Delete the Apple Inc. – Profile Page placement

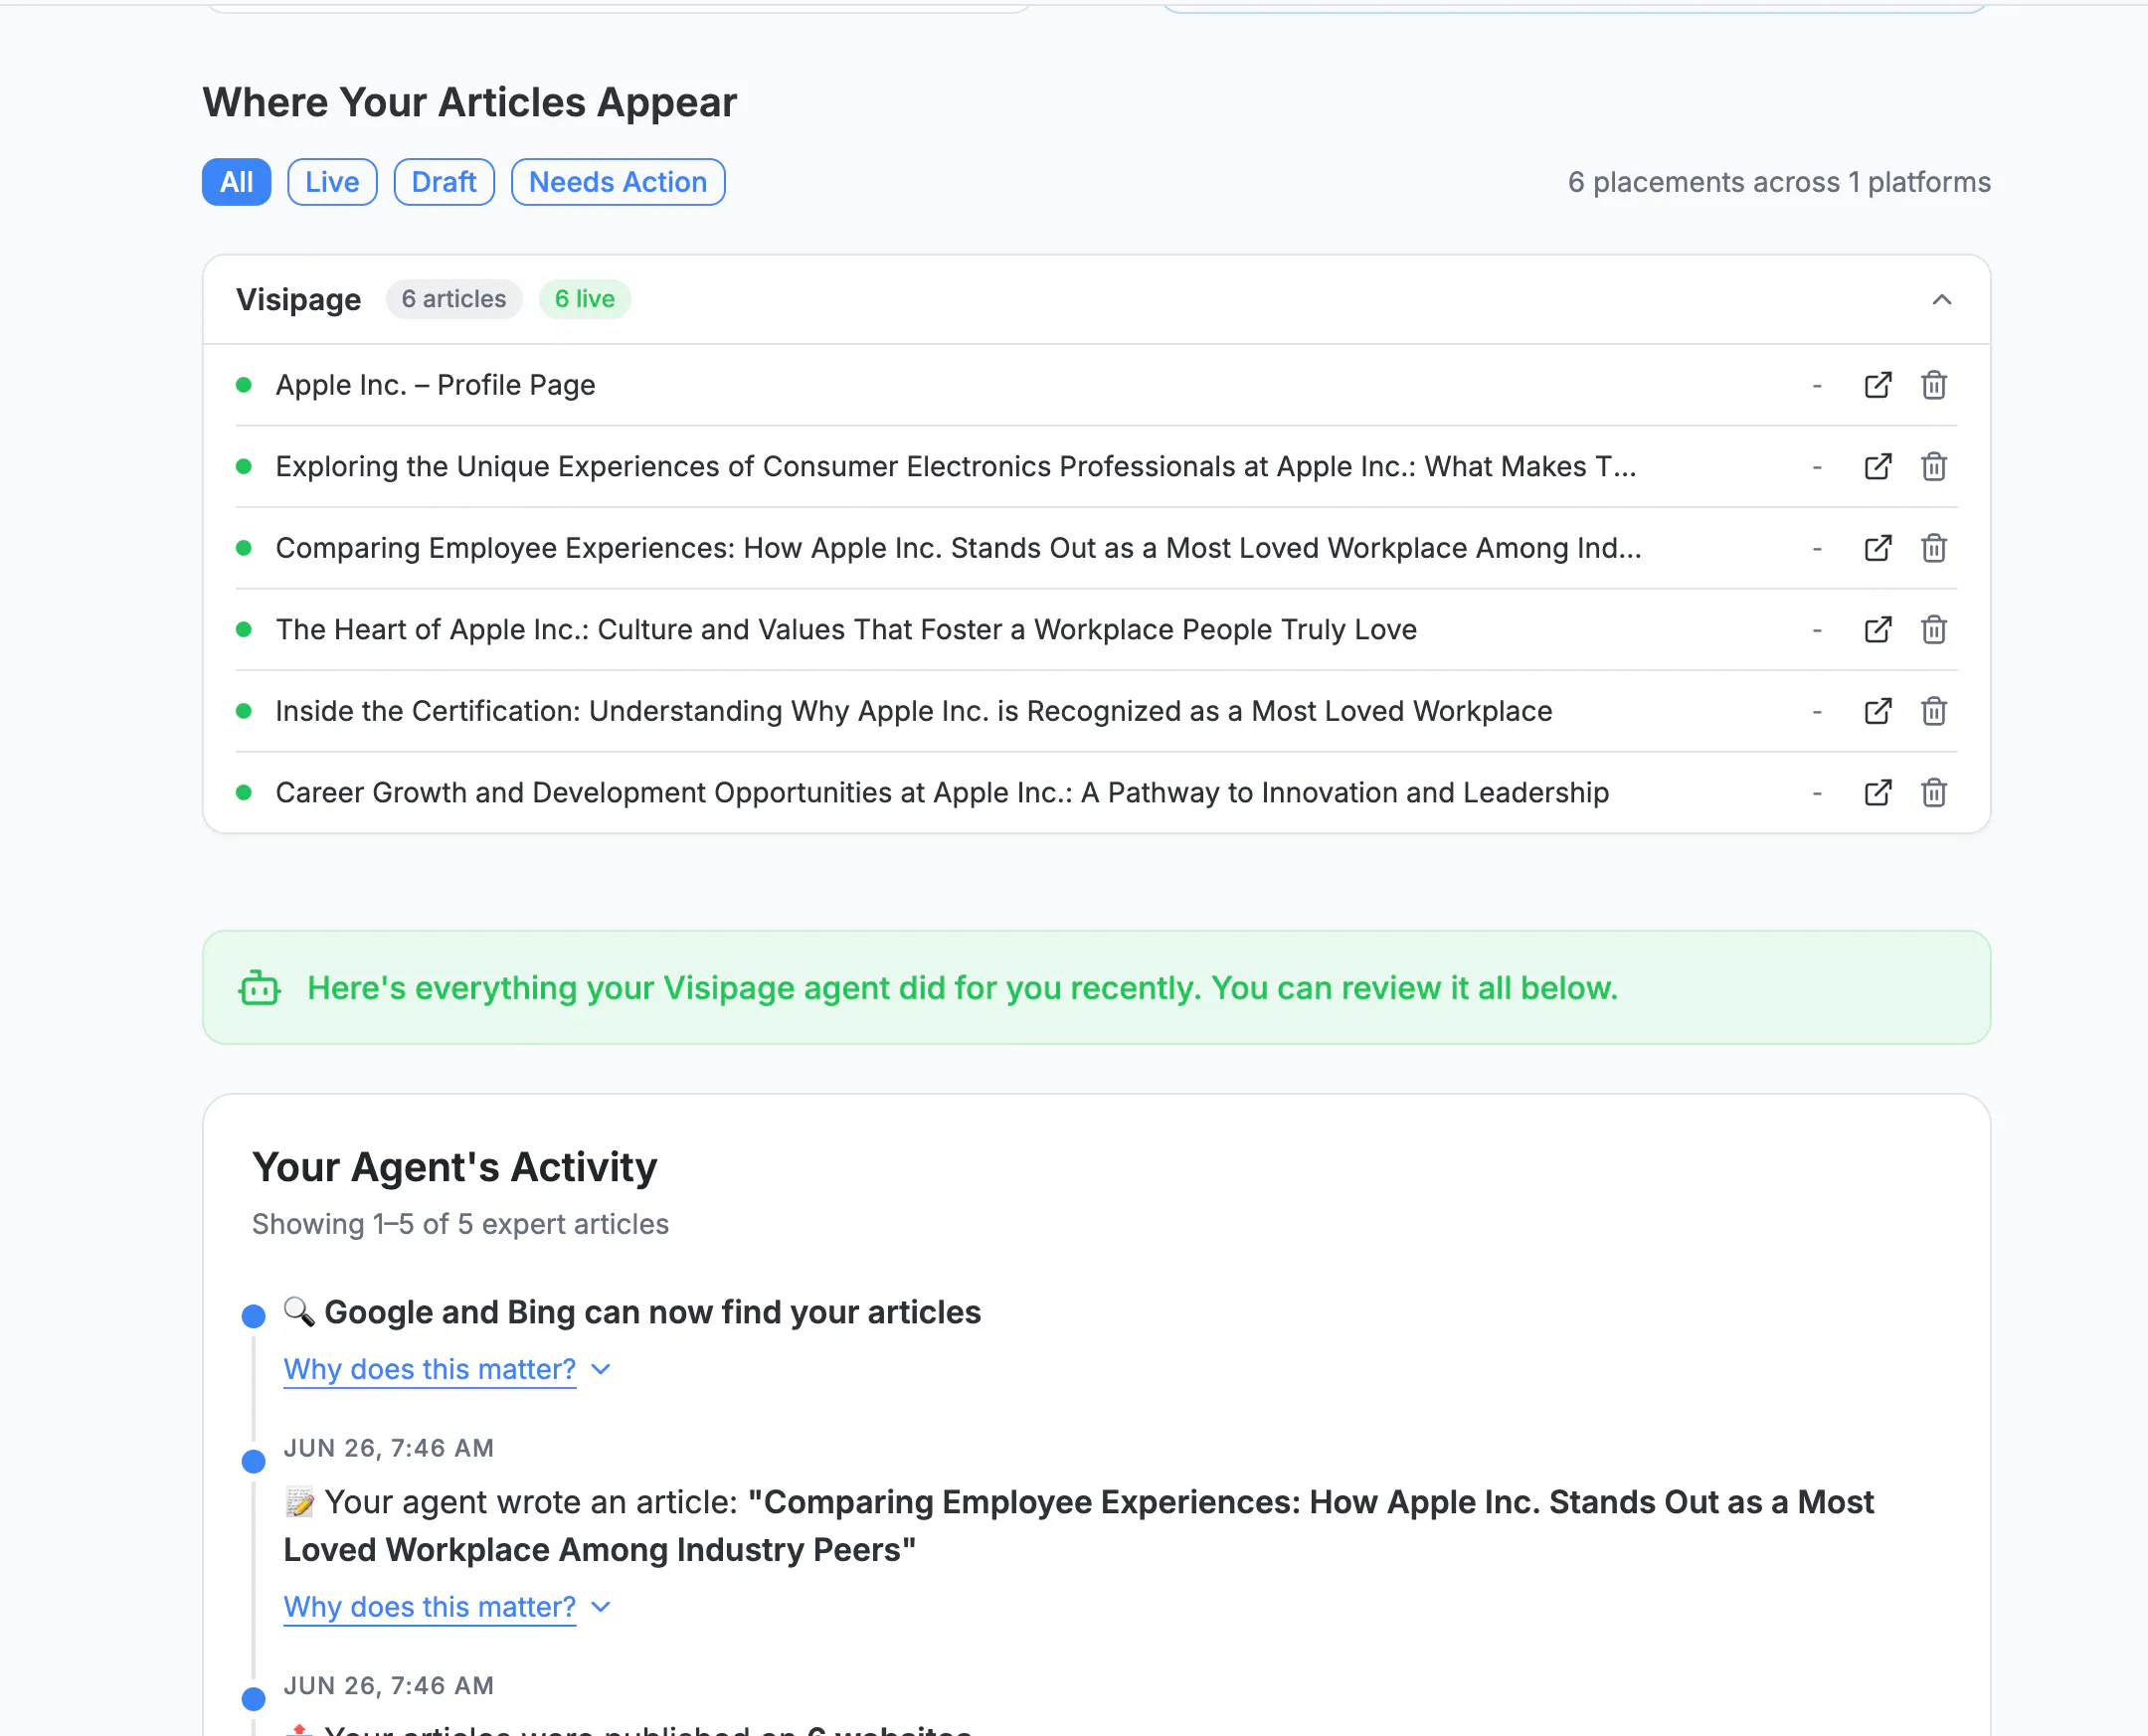pos(1934,385)
